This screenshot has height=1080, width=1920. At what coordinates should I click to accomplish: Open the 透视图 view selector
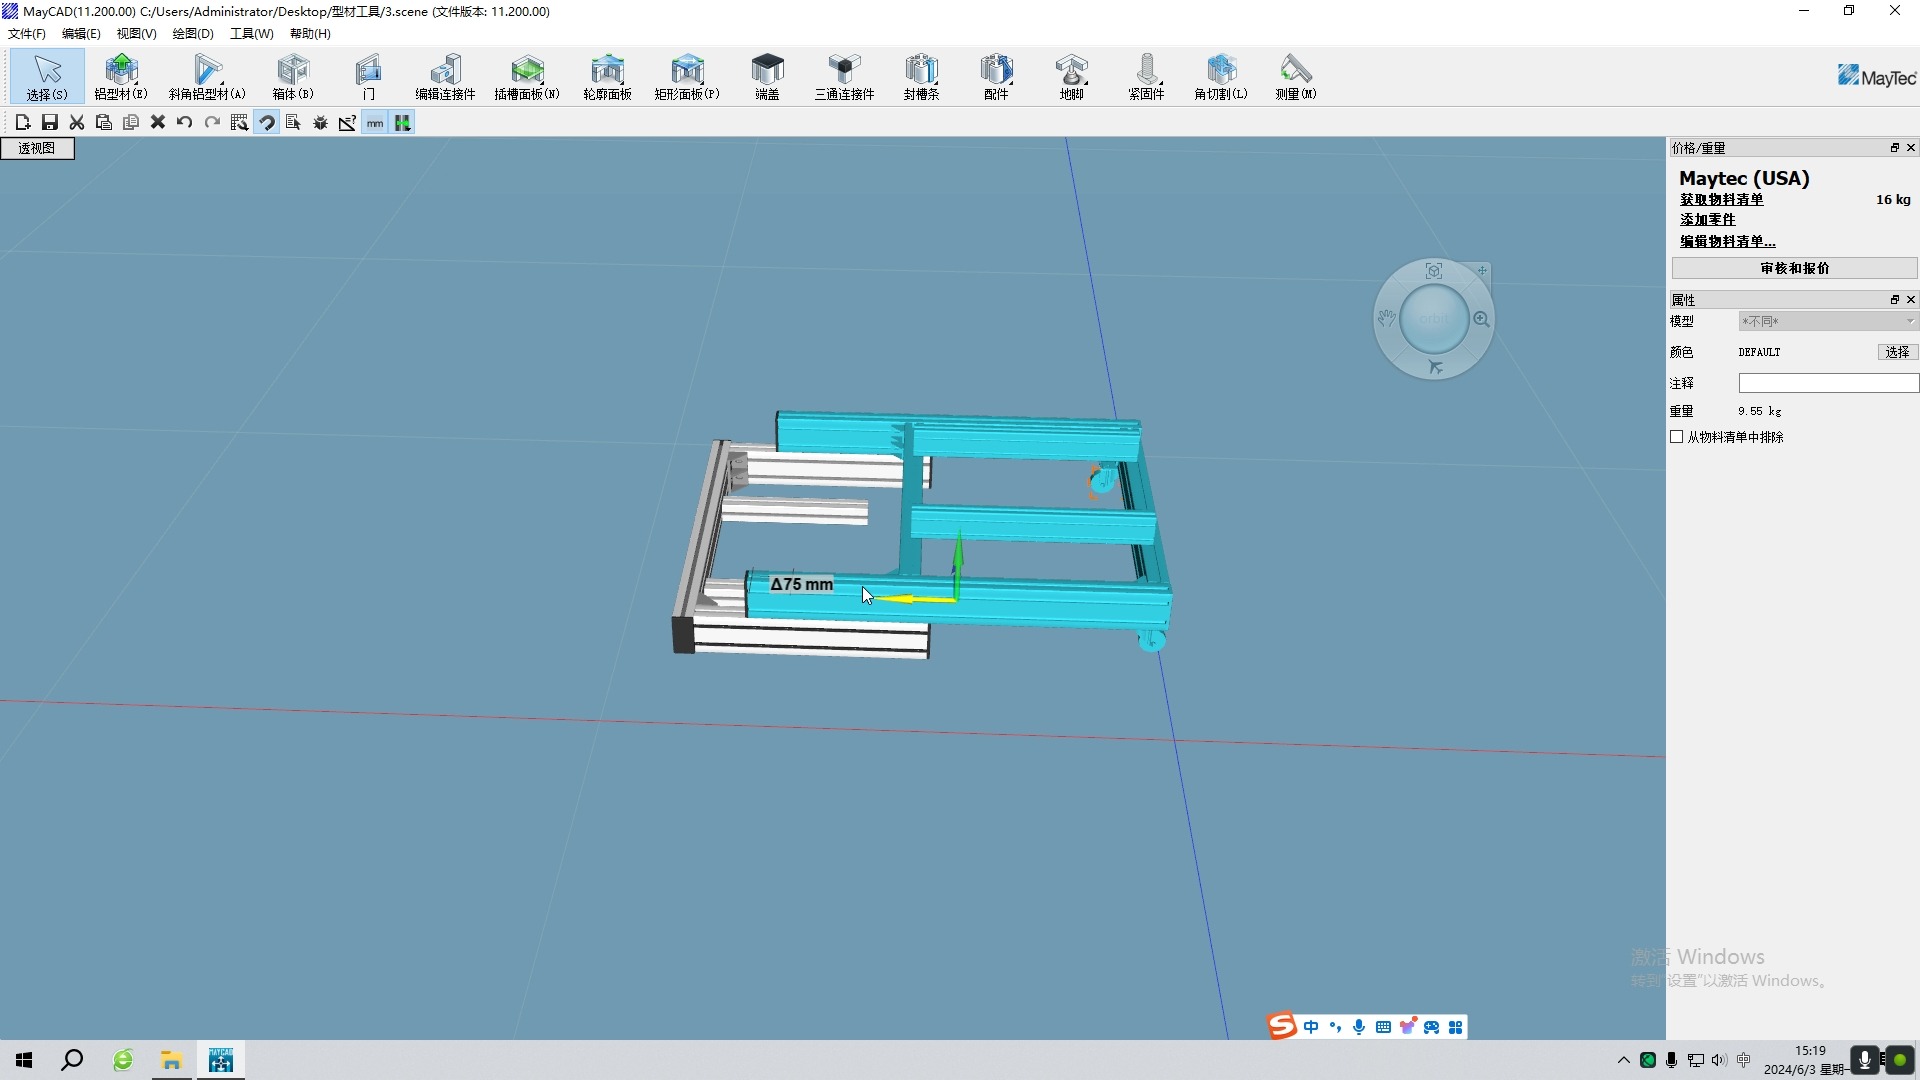tap(37, 148)
